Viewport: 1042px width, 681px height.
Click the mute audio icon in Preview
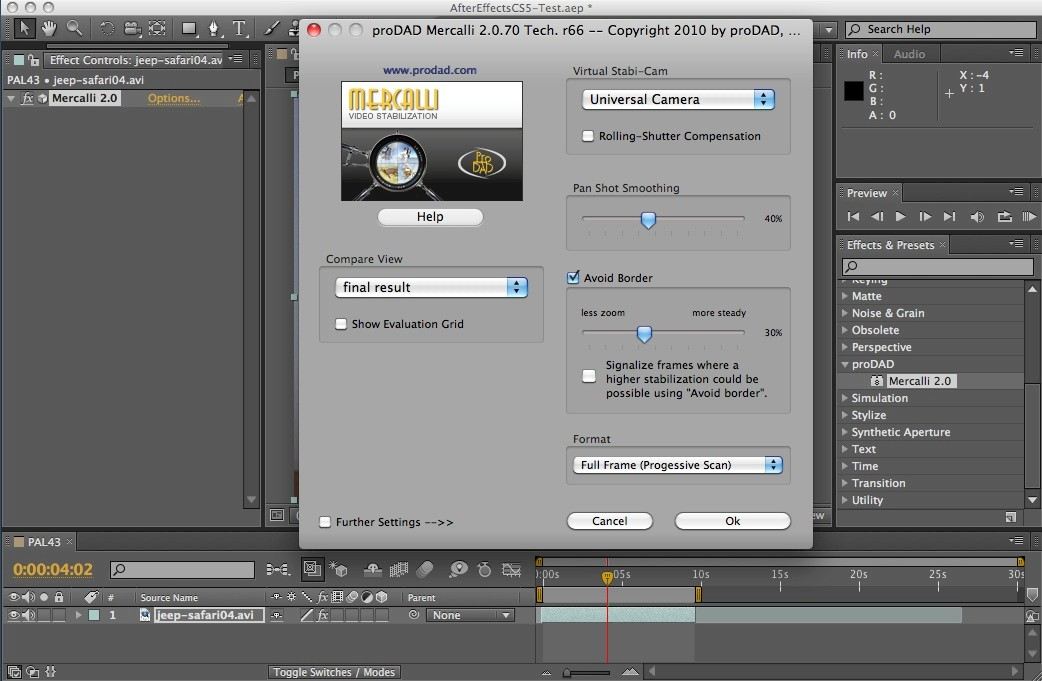(x=977, y=217)
